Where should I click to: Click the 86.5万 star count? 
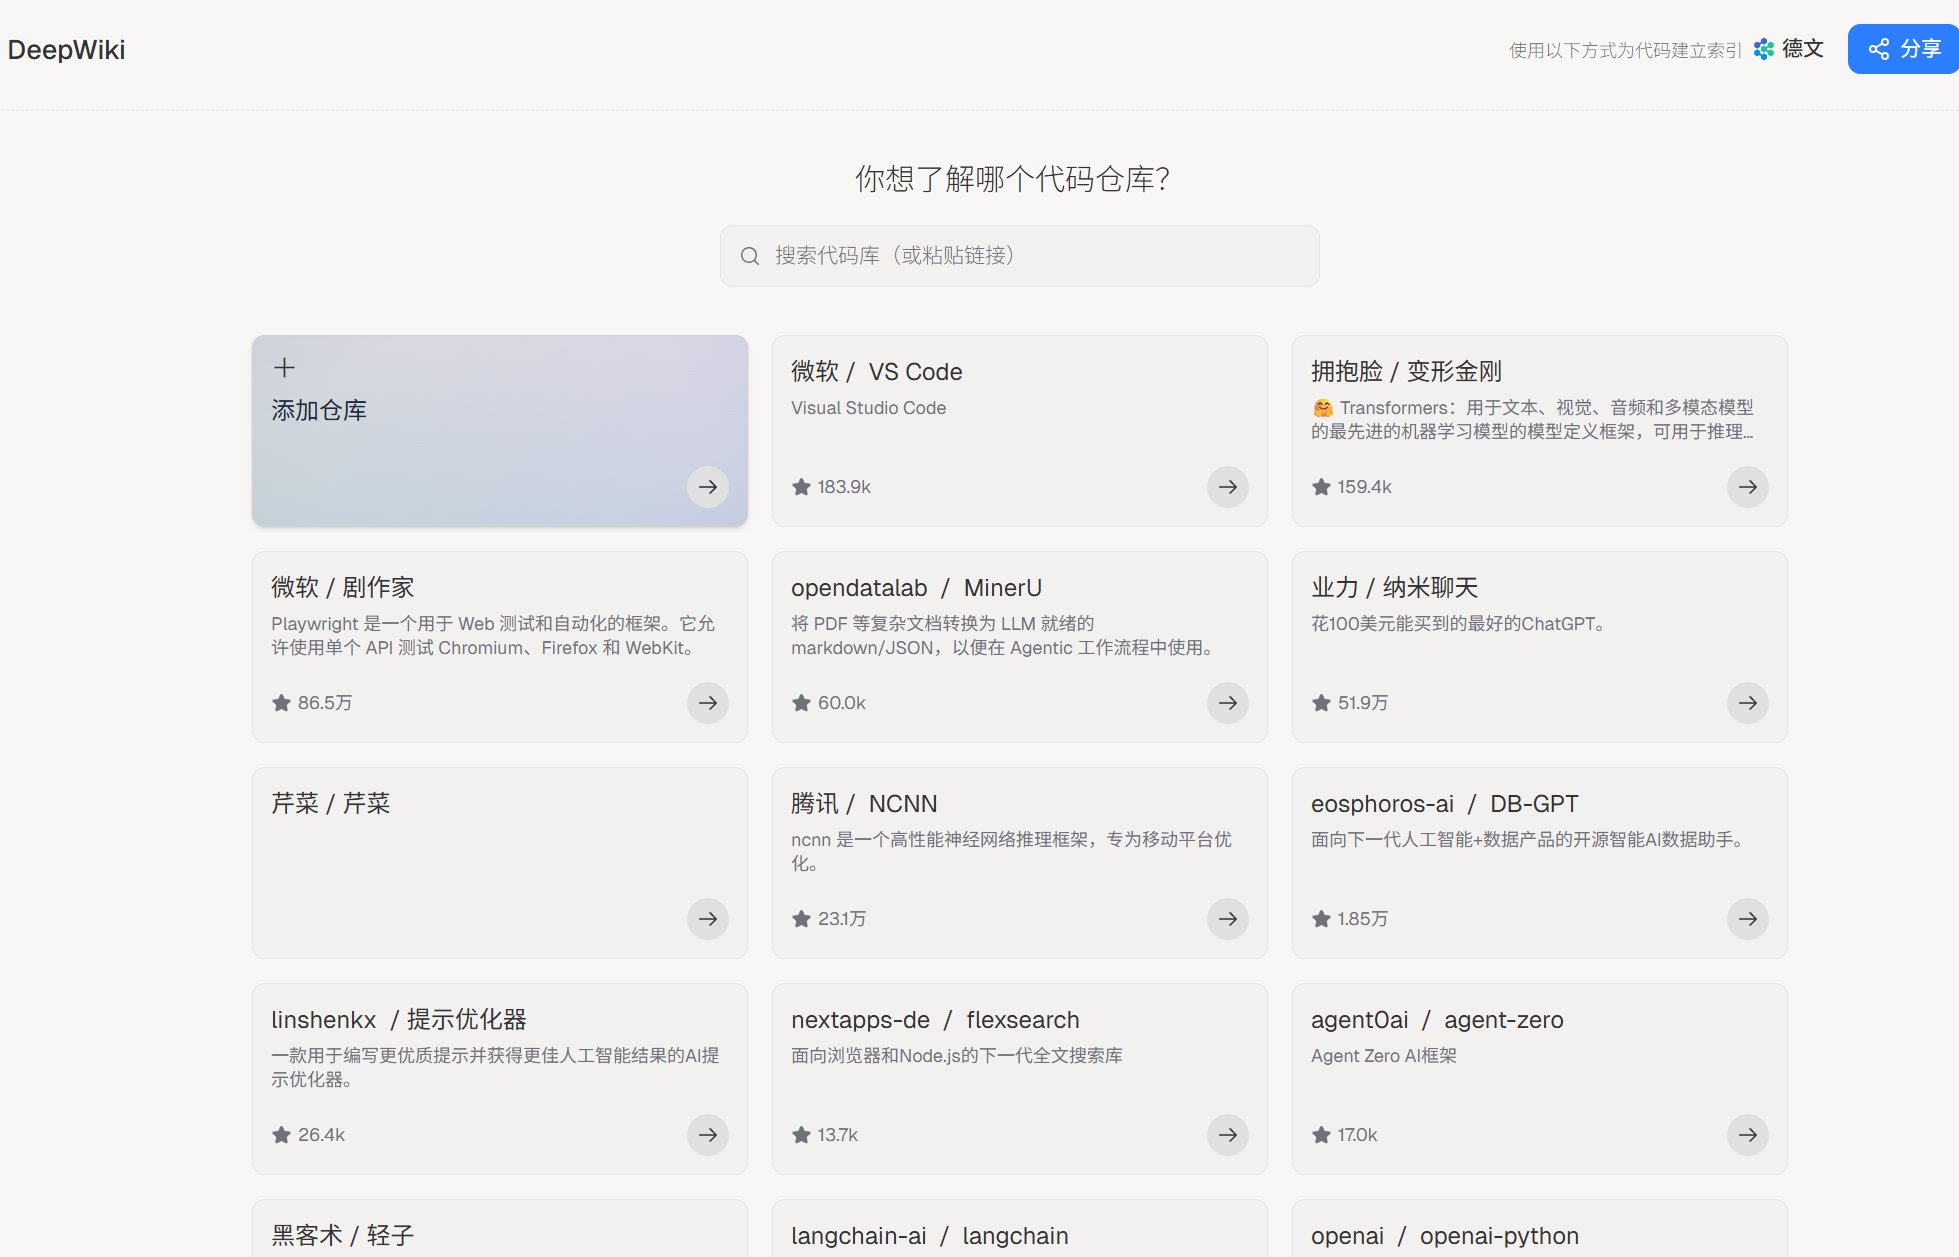pos(325,703)
